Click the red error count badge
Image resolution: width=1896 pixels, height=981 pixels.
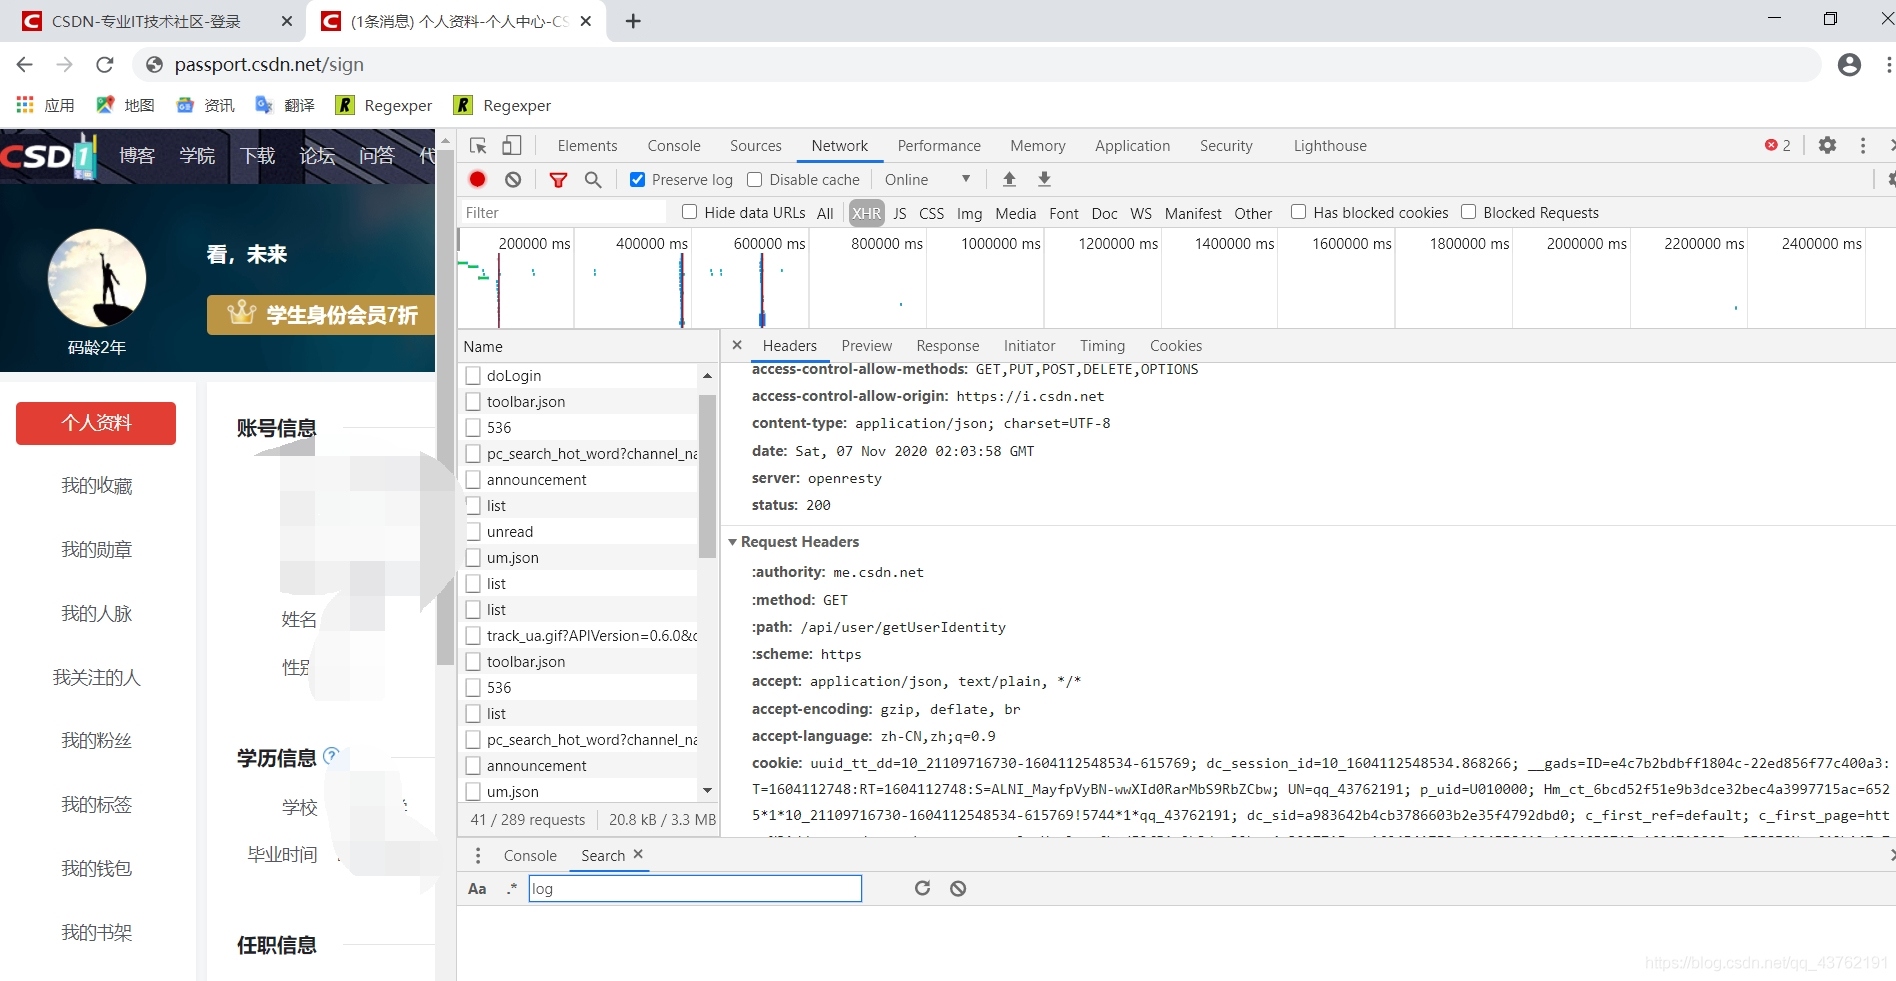(1778, 145)
